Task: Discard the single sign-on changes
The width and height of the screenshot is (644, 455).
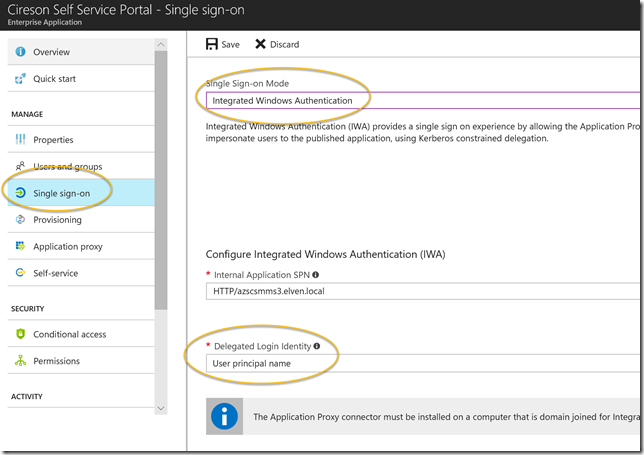Action: pos(277,44)
